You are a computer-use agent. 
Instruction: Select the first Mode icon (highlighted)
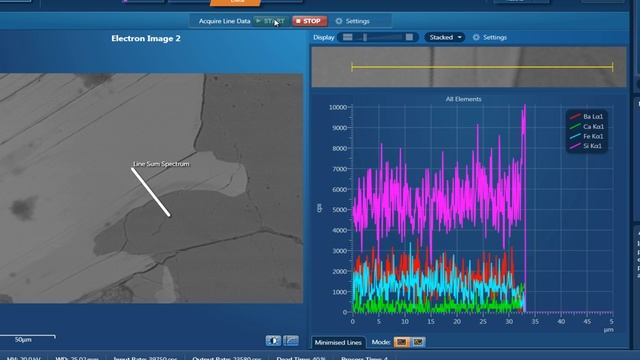tap(401, 342)
